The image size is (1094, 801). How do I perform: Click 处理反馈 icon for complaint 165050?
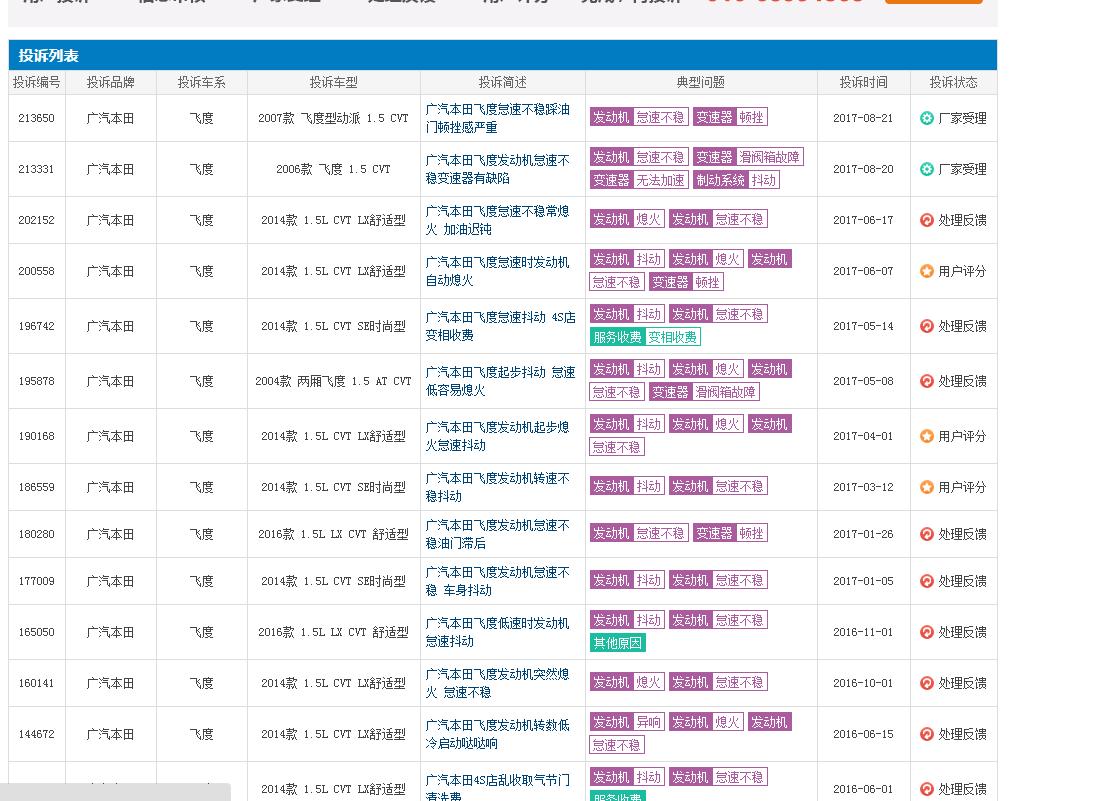927,632
